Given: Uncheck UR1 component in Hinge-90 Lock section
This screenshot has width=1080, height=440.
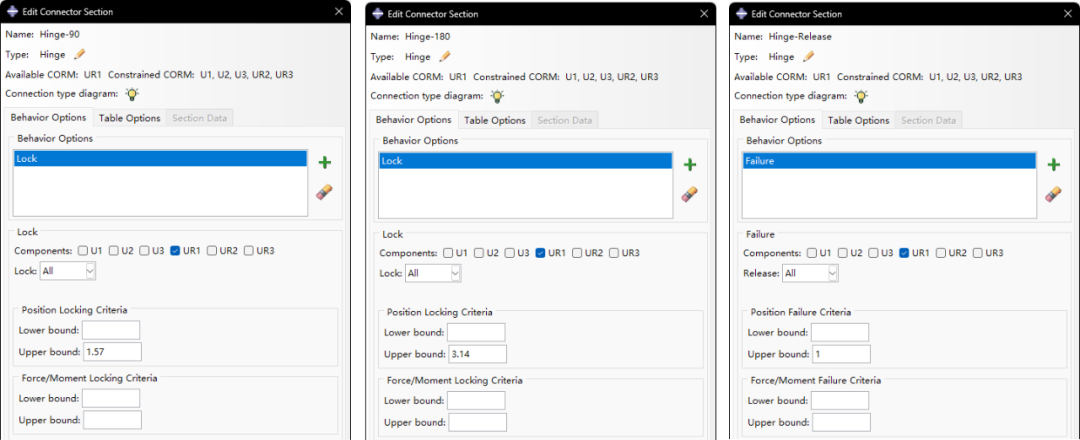Looking at the screenshot, I should (x=176, y=250).
